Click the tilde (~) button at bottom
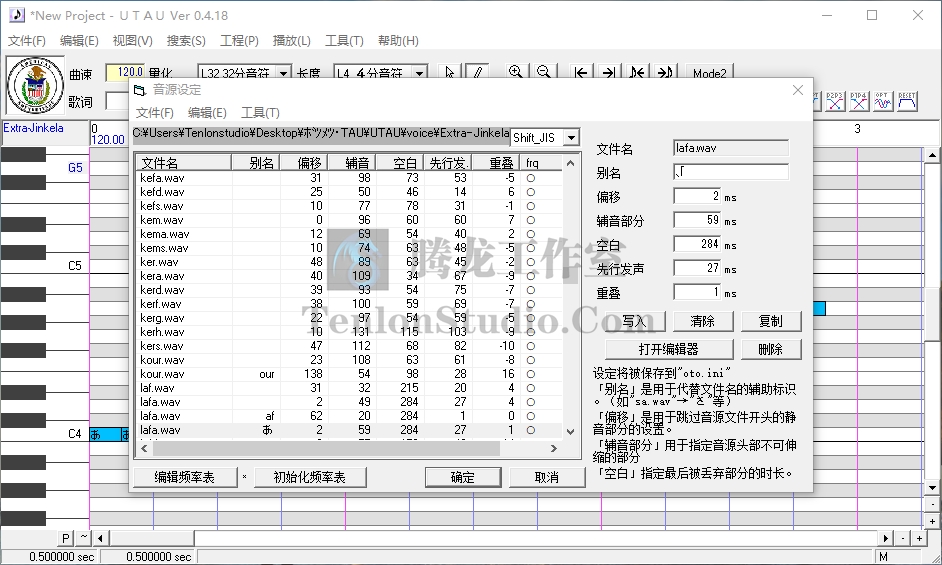This screenshot has height=565, width=942. [x=83, y=538]
